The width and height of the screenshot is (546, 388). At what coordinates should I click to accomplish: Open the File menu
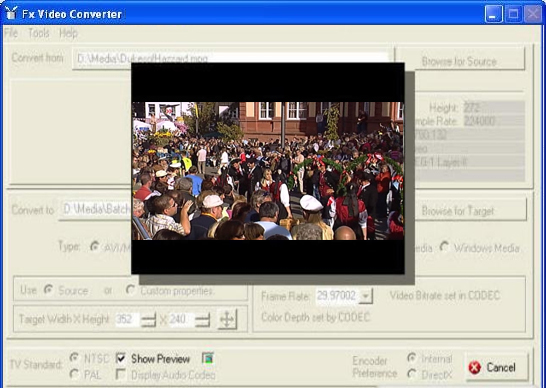coord(11,33)
